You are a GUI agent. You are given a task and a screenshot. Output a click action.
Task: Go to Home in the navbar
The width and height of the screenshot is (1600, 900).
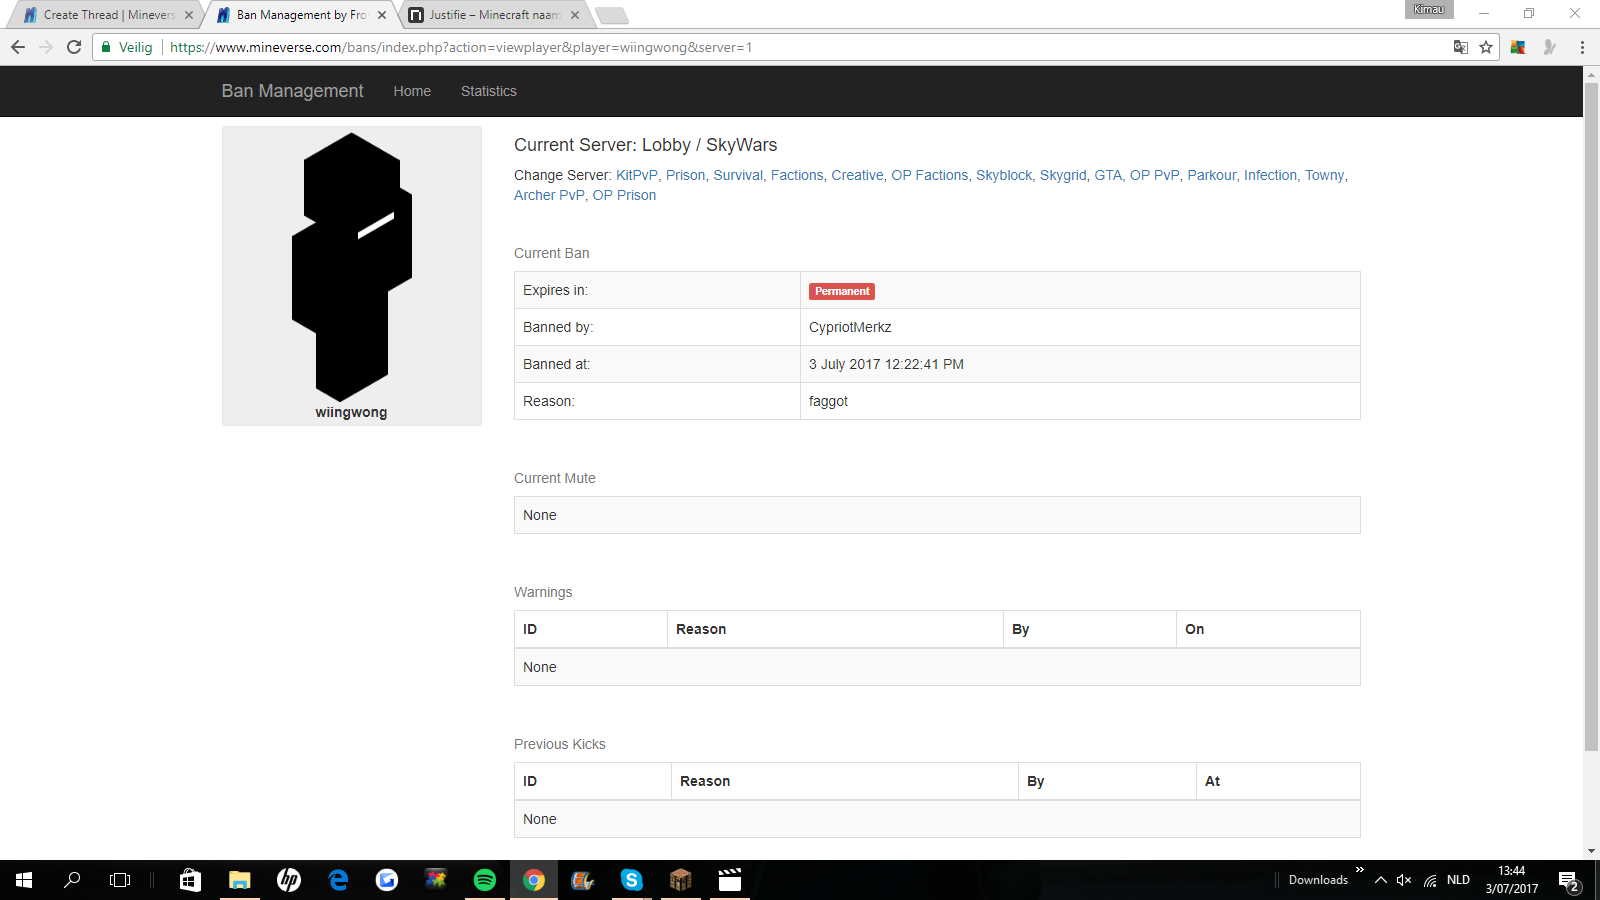[x=412, y=91]
